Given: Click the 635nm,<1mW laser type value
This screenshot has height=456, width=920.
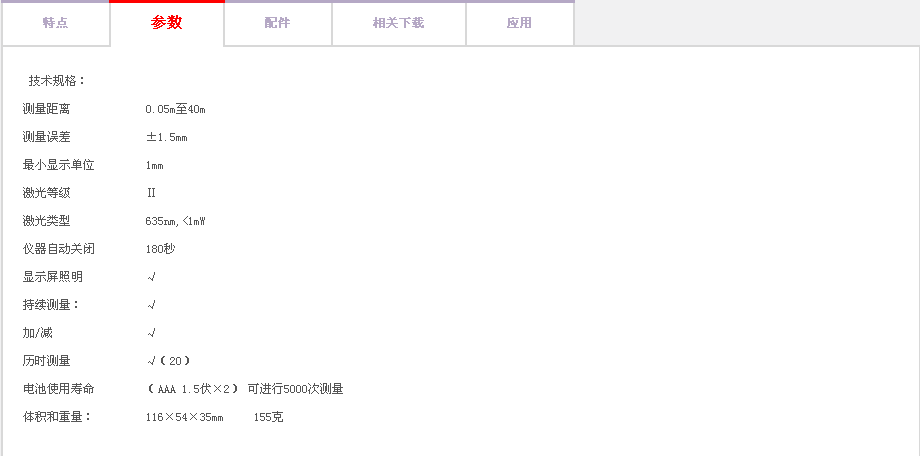Looking at the screenshot, I should (x=175, y=221).
